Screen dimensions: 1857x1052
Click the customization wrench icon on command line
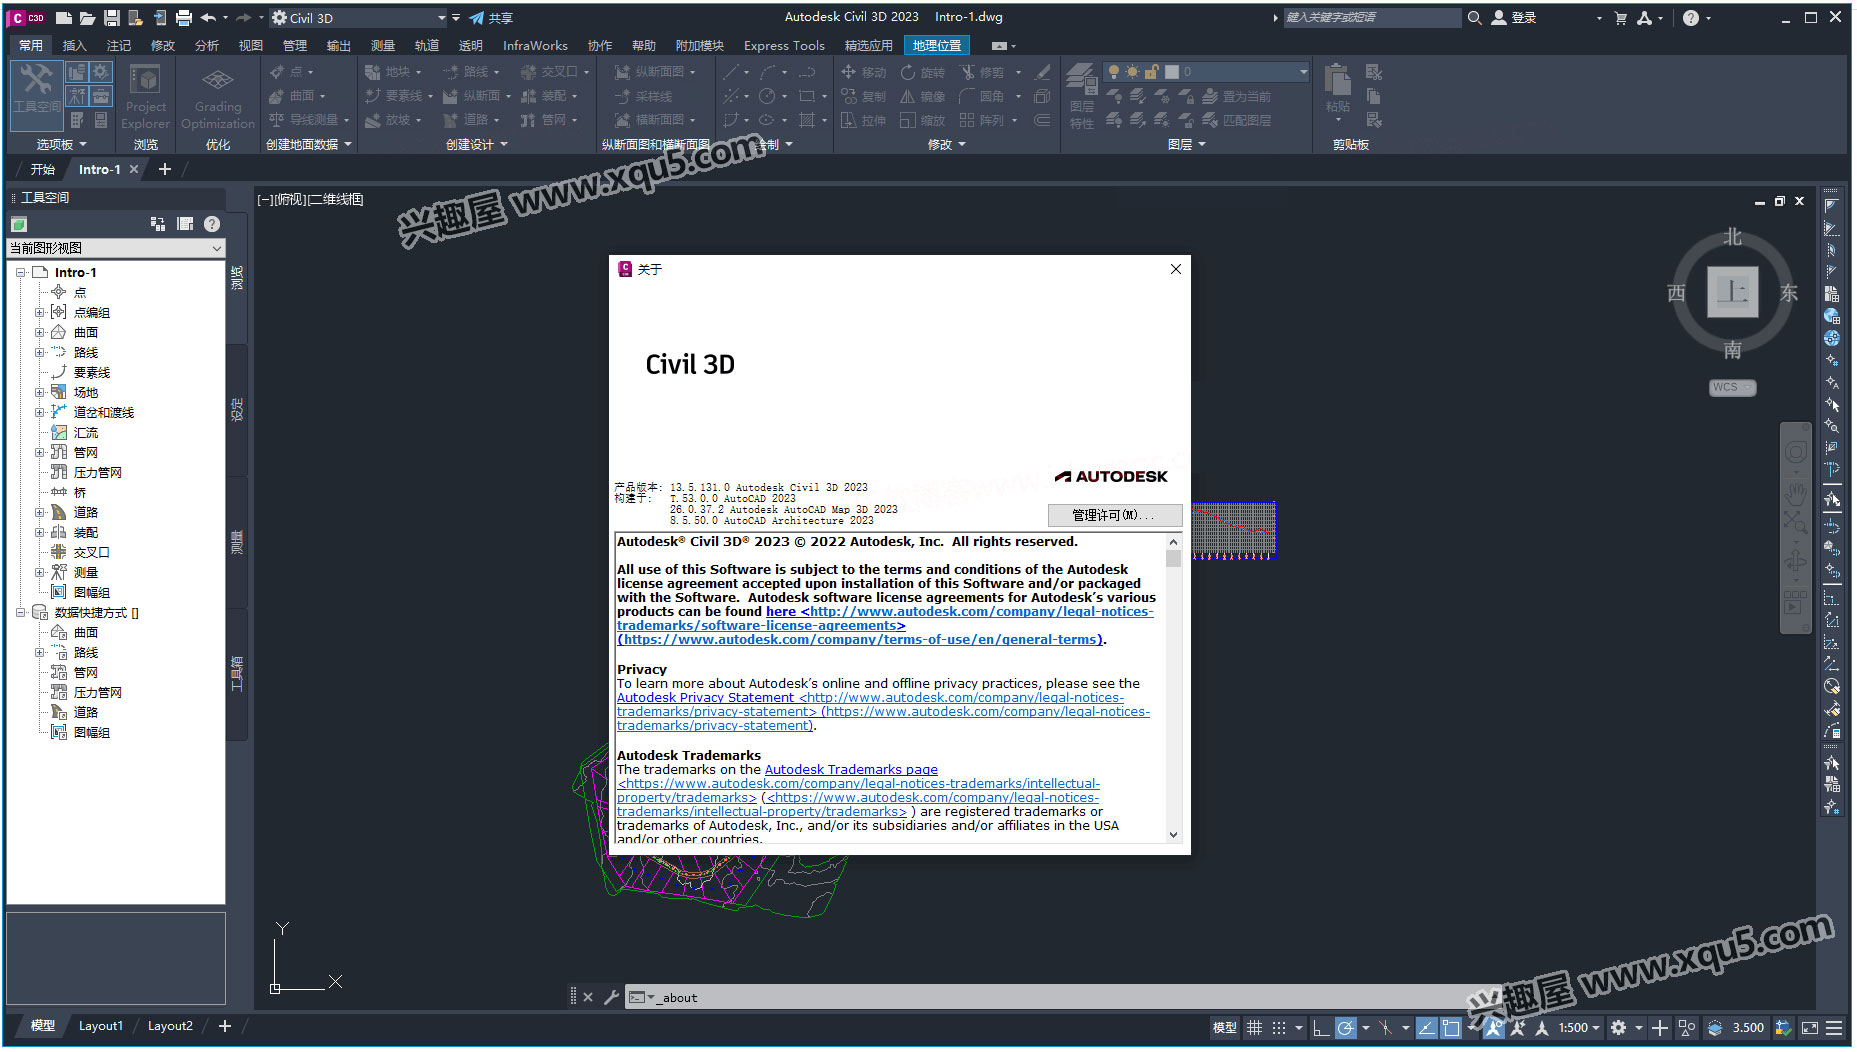611,997
